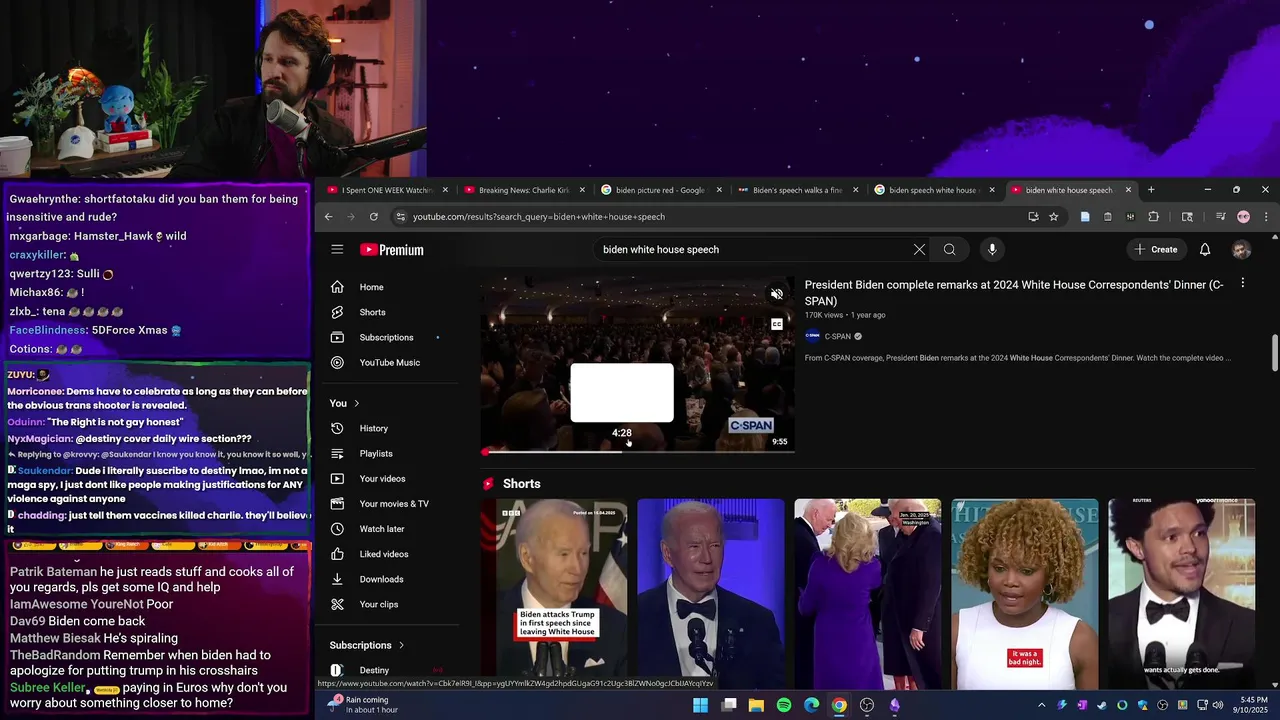1280x720 pixels.
Task: Open Windows Start menu
Action: point(701,705)
